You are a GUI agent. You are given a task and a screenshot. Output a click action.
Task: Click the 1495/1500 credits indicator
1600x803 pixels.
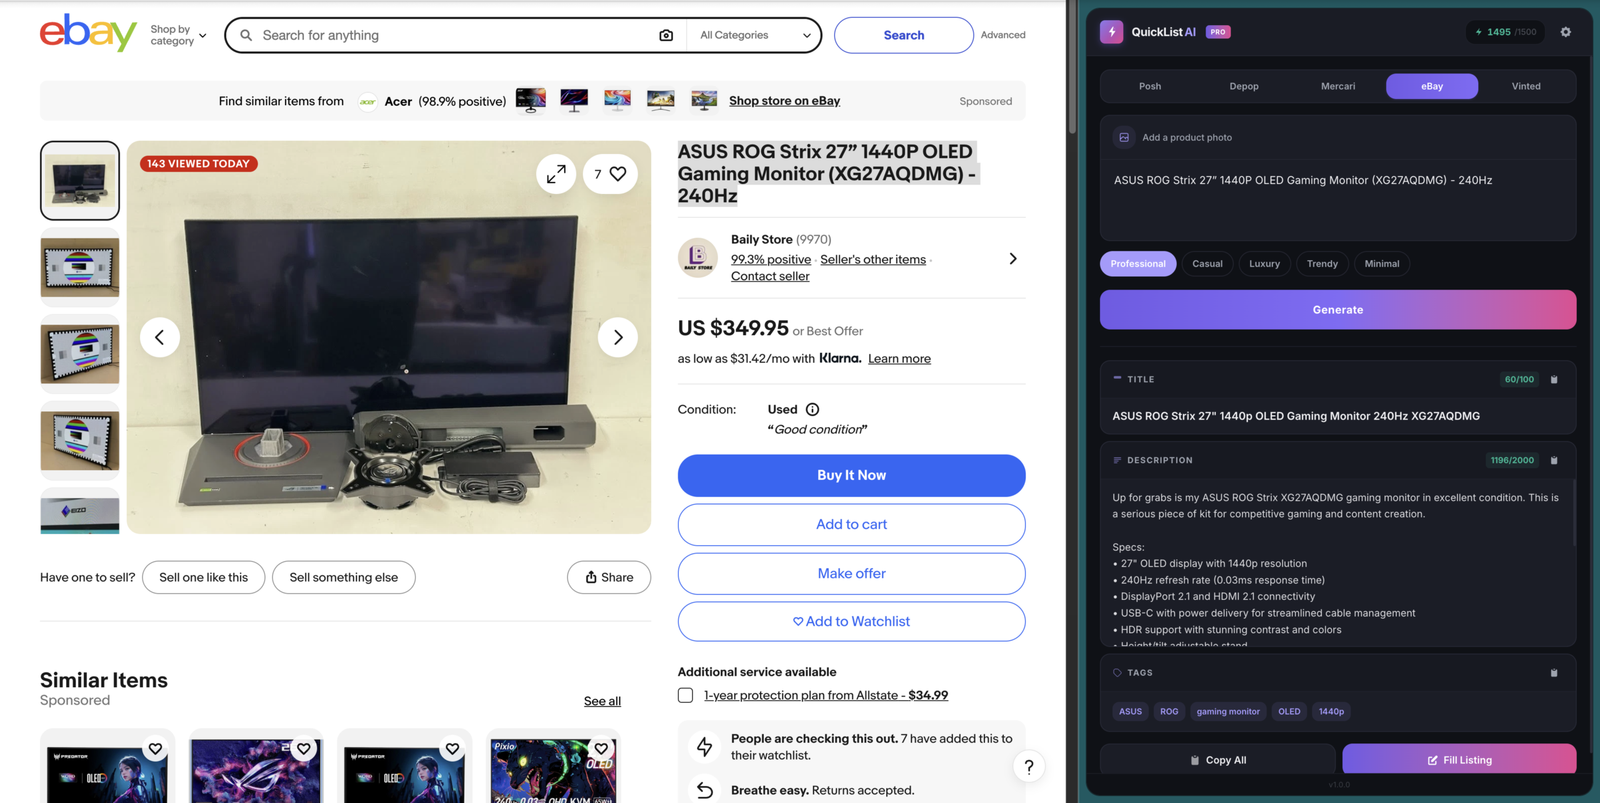click(1505, 32)
